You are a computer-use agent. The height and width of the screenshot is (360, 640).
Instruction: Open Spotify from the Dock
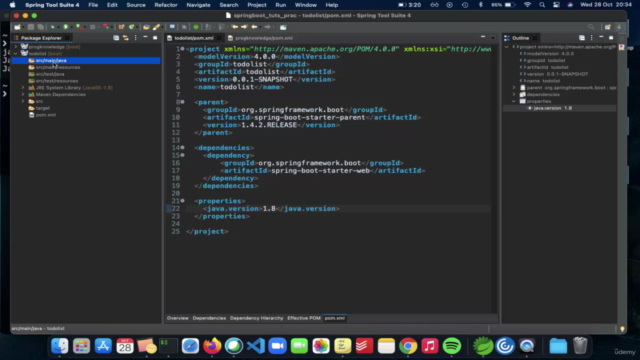(x=451, y=346)
